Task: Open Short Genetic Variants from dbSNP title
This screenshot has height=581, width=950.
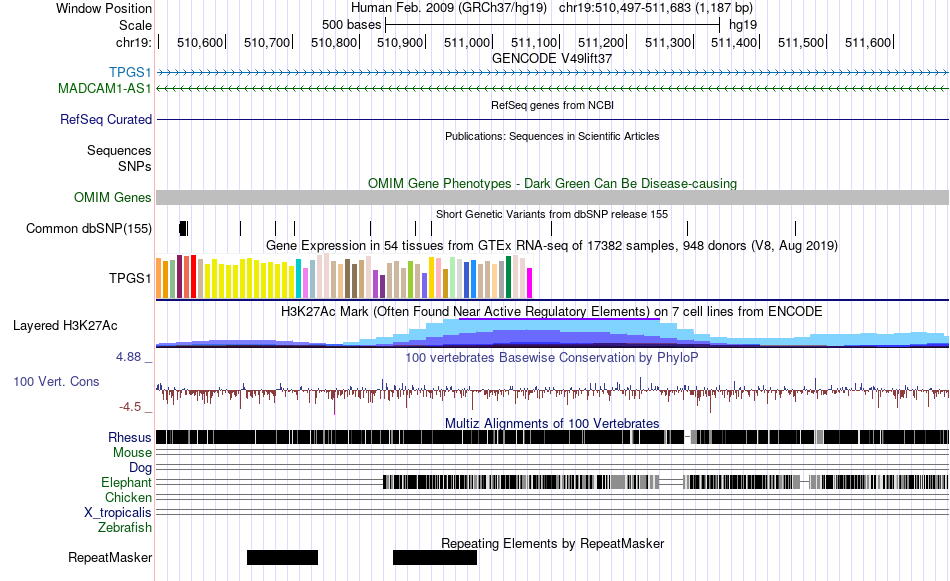Action: 552,214
